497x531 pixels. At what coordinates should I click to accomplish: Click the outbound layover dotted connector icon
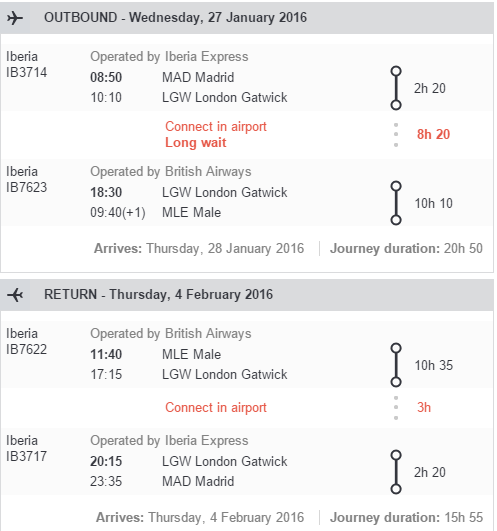(x=396, y=135)
